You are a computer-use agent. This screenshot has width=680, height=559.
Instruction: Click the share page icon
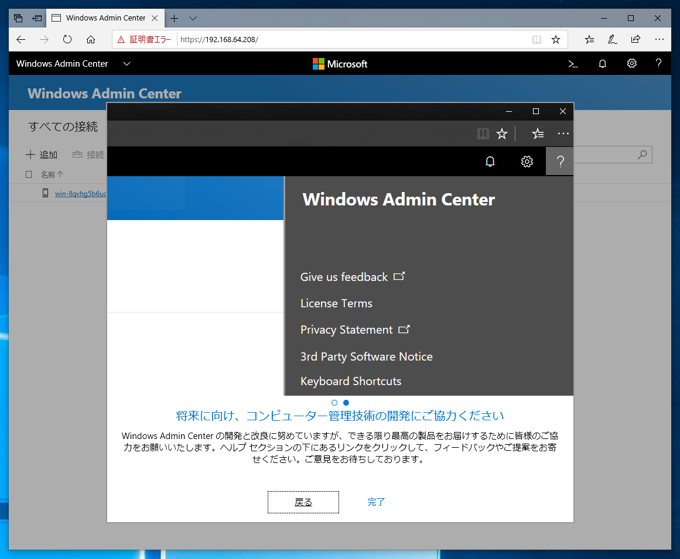point(636,39)
